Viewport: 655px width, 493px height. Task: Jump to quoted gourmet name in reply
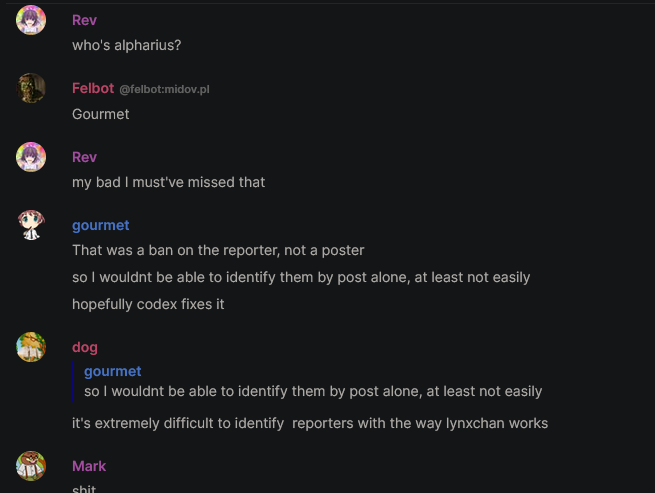(x=113, y=371)
